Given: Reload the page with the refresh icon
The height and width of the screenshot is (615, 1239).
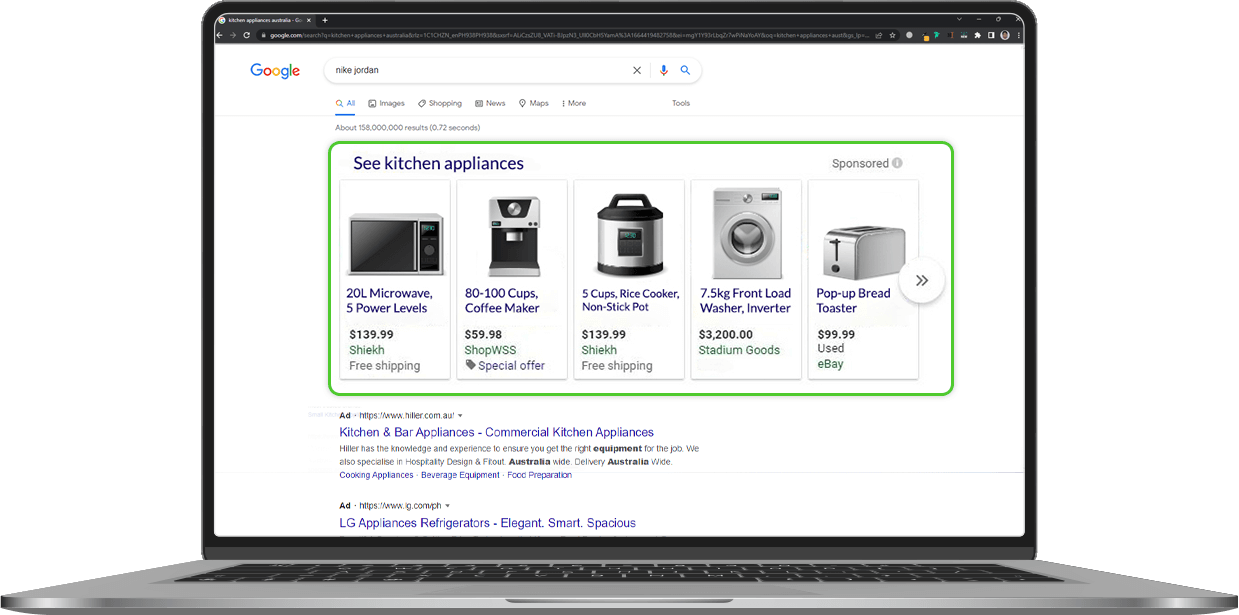Looking at the screenshot, I should point(247,35).
